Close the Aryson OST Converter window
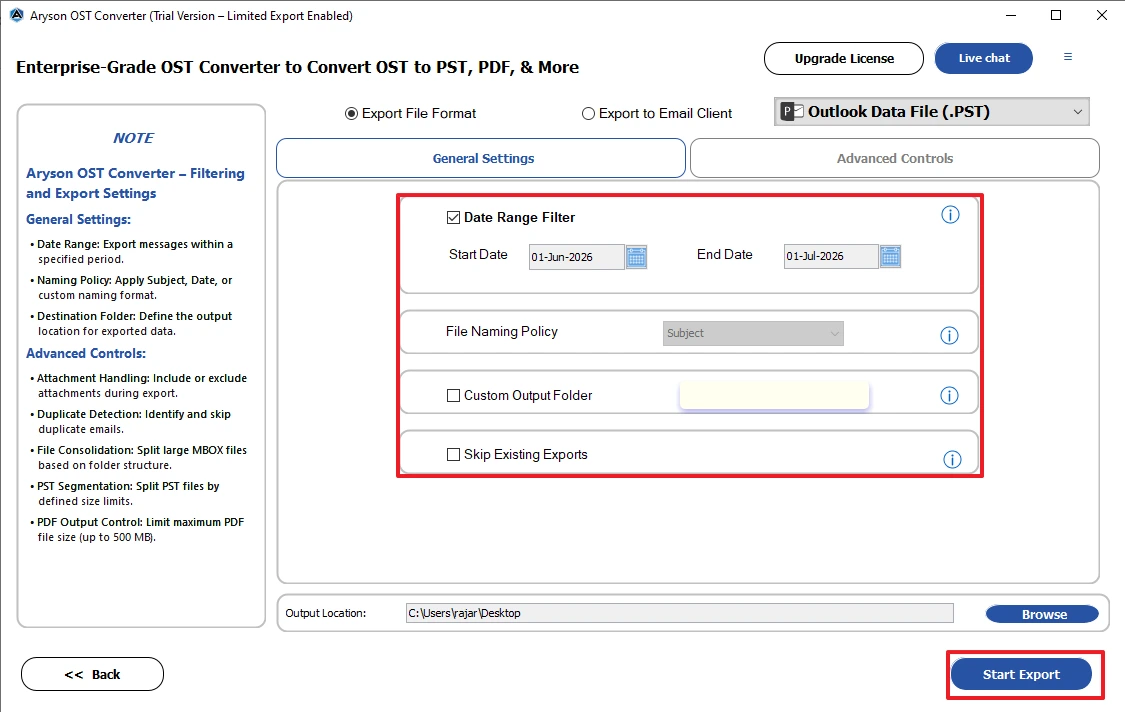The width and height of the screenshot is (1125, 712). click(1102, 15)
